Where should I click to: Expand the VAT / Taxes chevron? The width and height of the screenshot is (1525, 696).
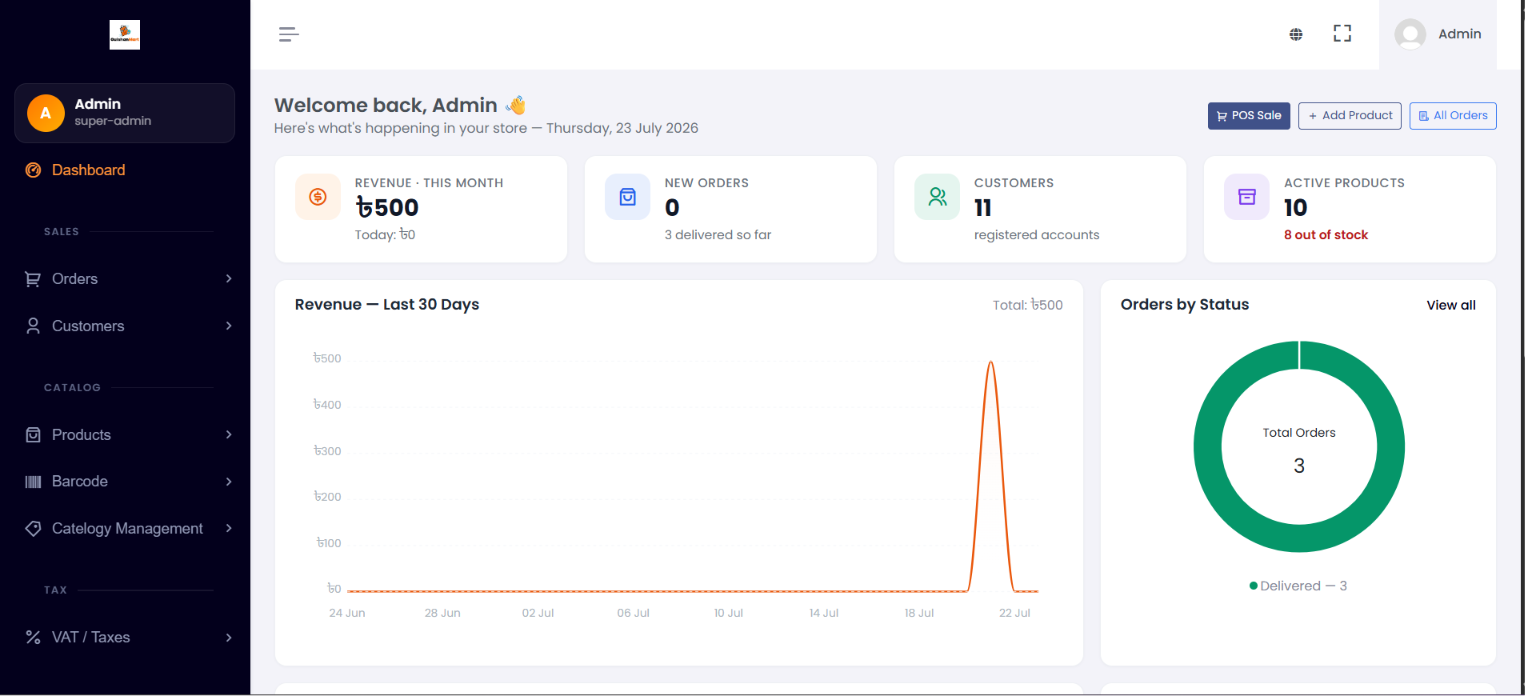[229, 637]
